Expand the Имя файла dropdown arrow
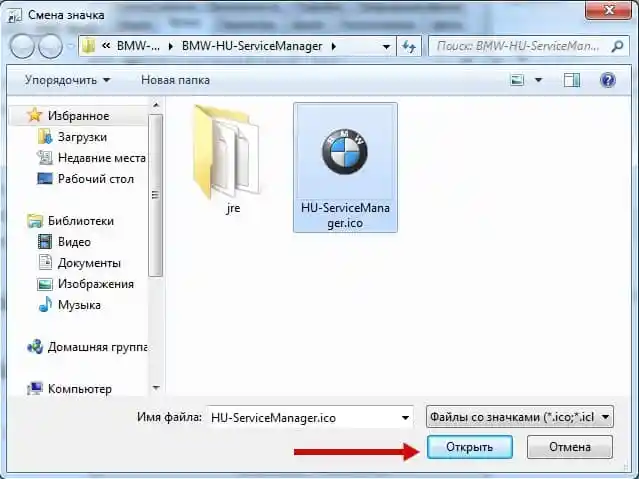This screenshot has height=479, width=639. point(405,418)
